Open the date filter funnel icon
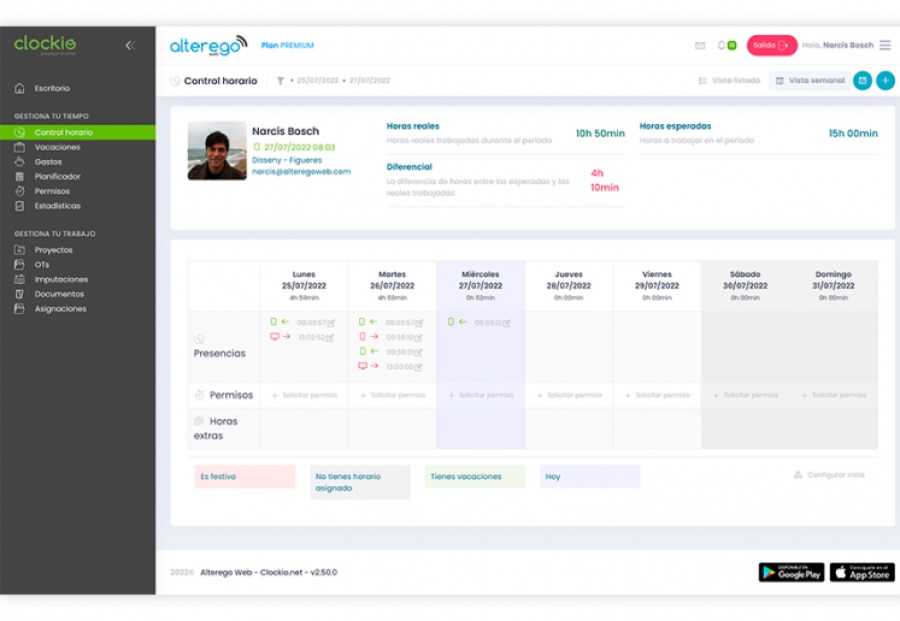This screenshot has width=900, height=621. pos(280,81)
